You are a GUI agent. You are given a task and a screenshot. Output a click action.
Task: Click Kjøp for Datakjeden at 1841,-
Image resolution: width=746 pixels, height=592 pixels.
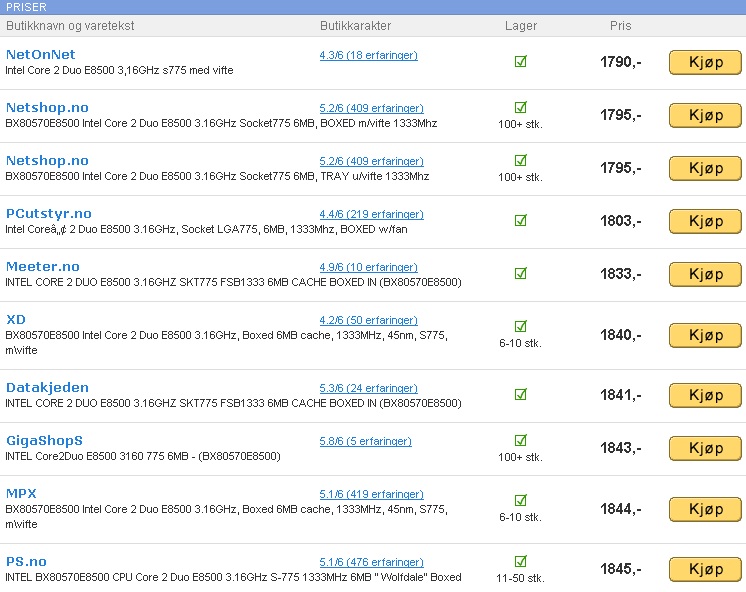705,395
